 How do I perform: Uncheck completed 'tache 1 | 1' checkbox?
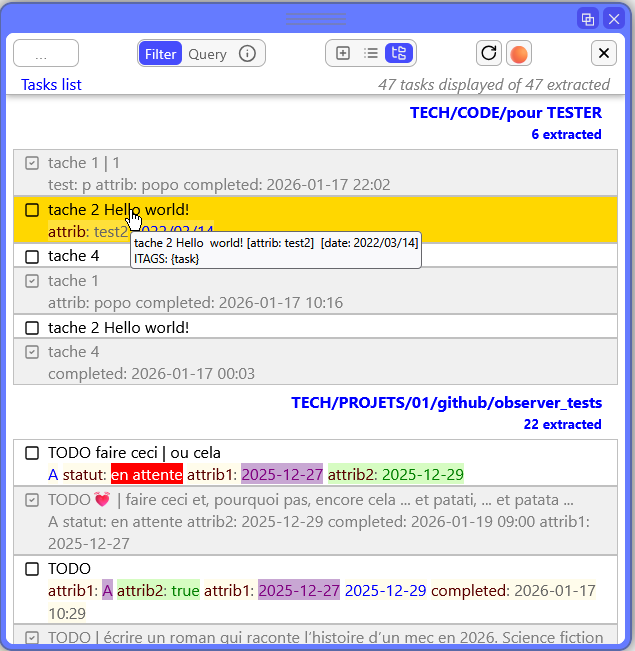coord(32,163)
